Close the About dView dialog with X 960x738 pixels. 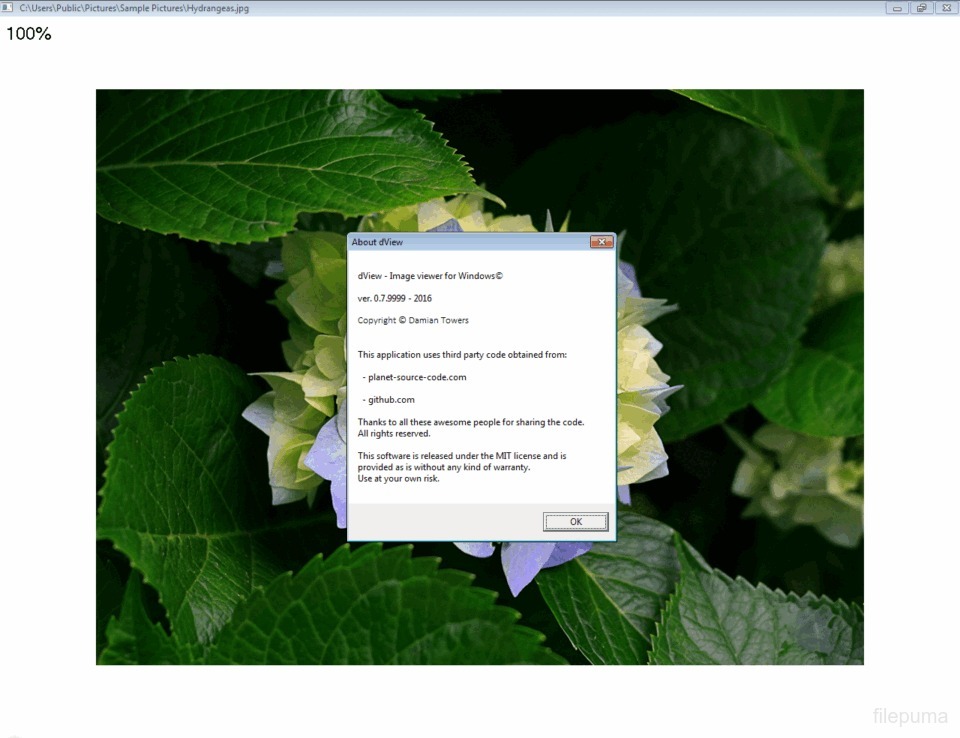tap(601, 242)
